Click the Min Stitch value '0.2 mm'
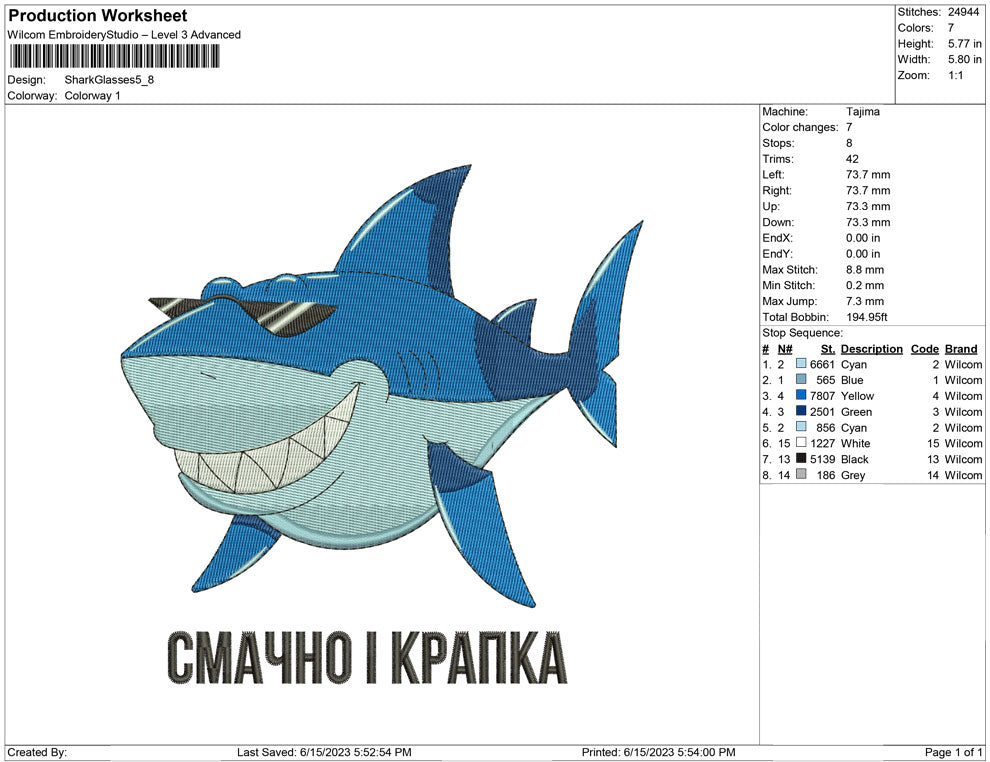 [x=865, y=285]
